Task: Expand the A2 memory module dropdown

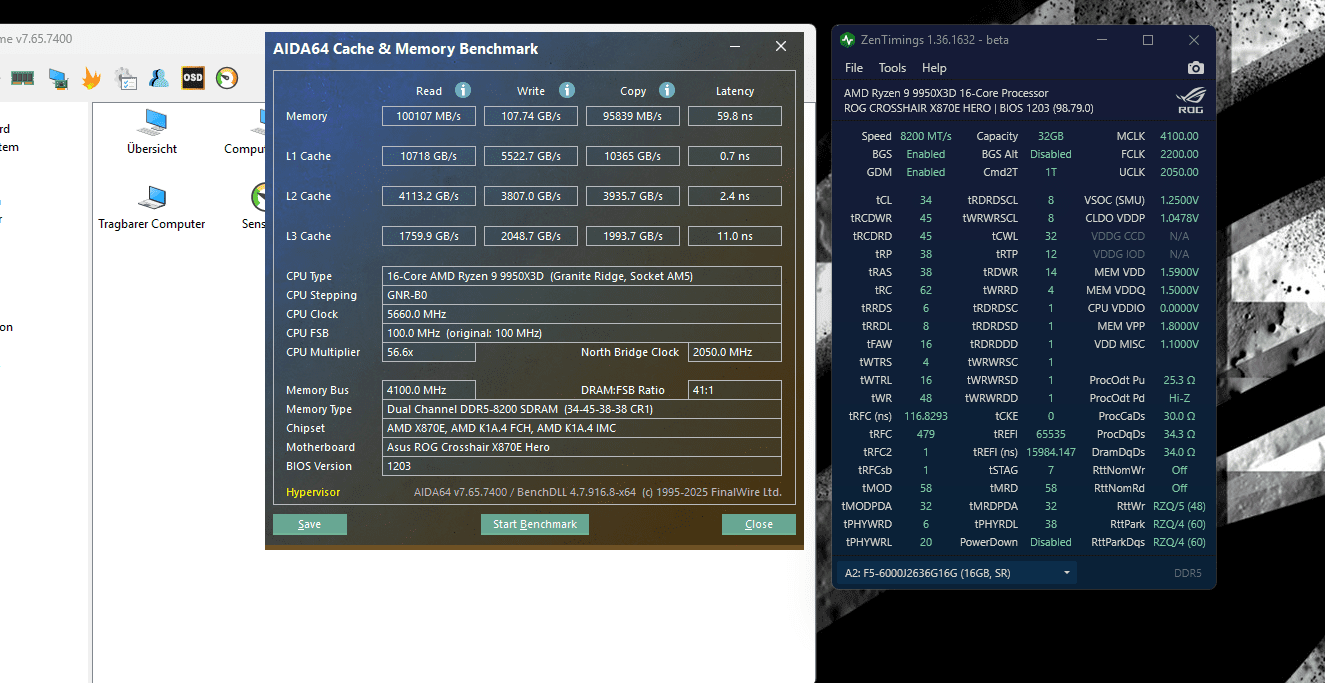Action: 957,573
